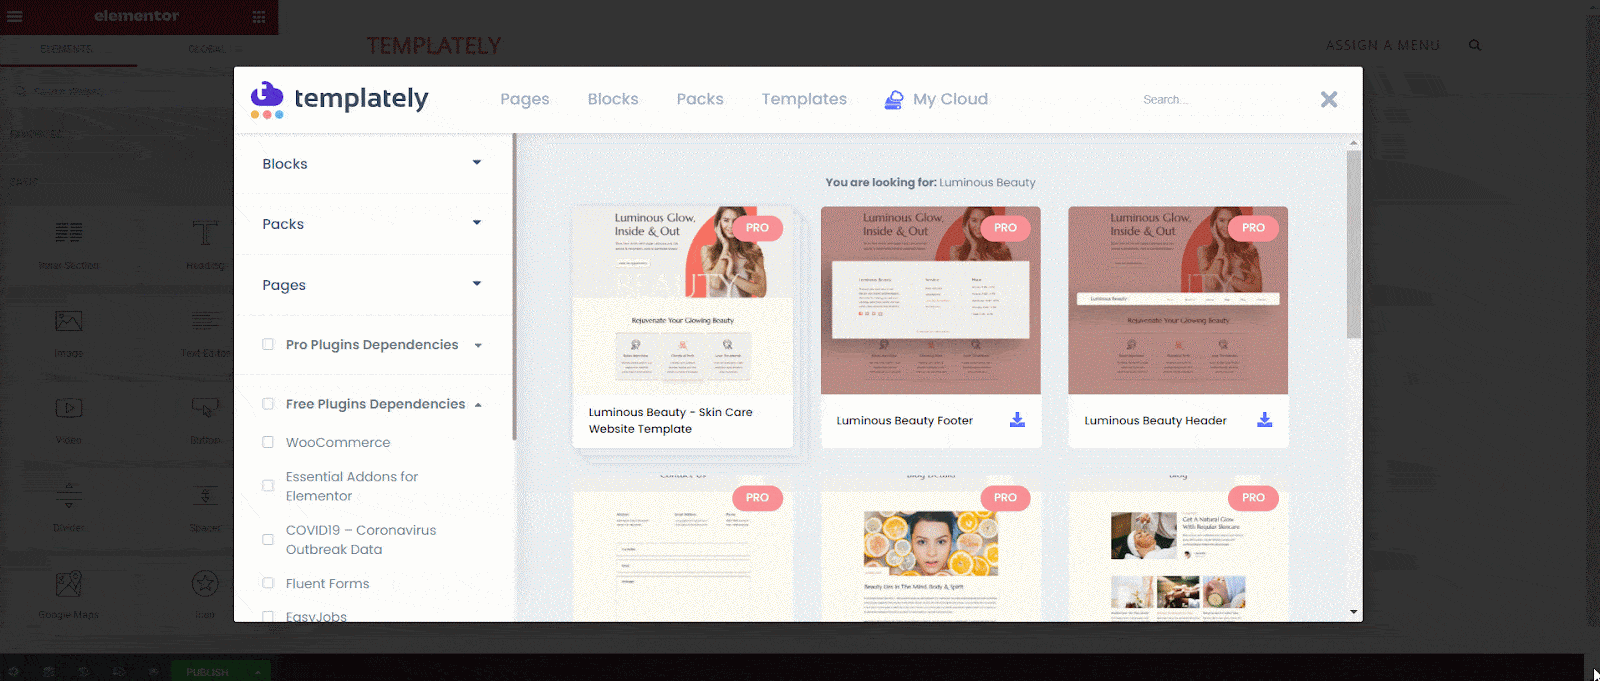Click the PRO badge on Skin Care Website Template
Viewport: 1600px width, 681px height.
[757, 228]
